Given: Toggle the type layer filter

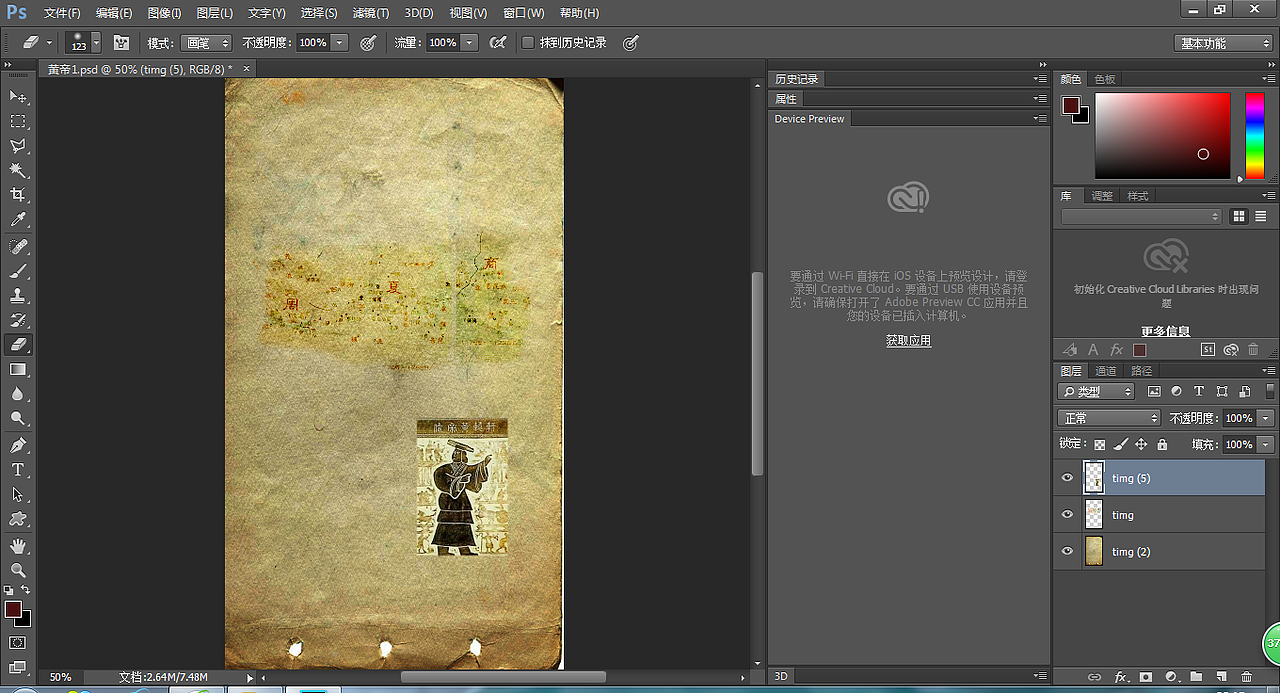Looking at the screenshot, I should pos(1199,392).
